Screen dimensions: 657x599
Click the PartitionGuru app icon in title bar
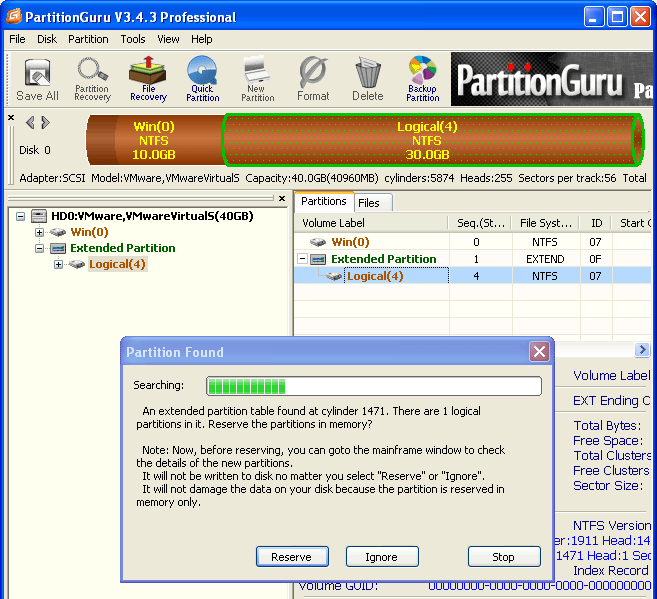pos(14,16)
